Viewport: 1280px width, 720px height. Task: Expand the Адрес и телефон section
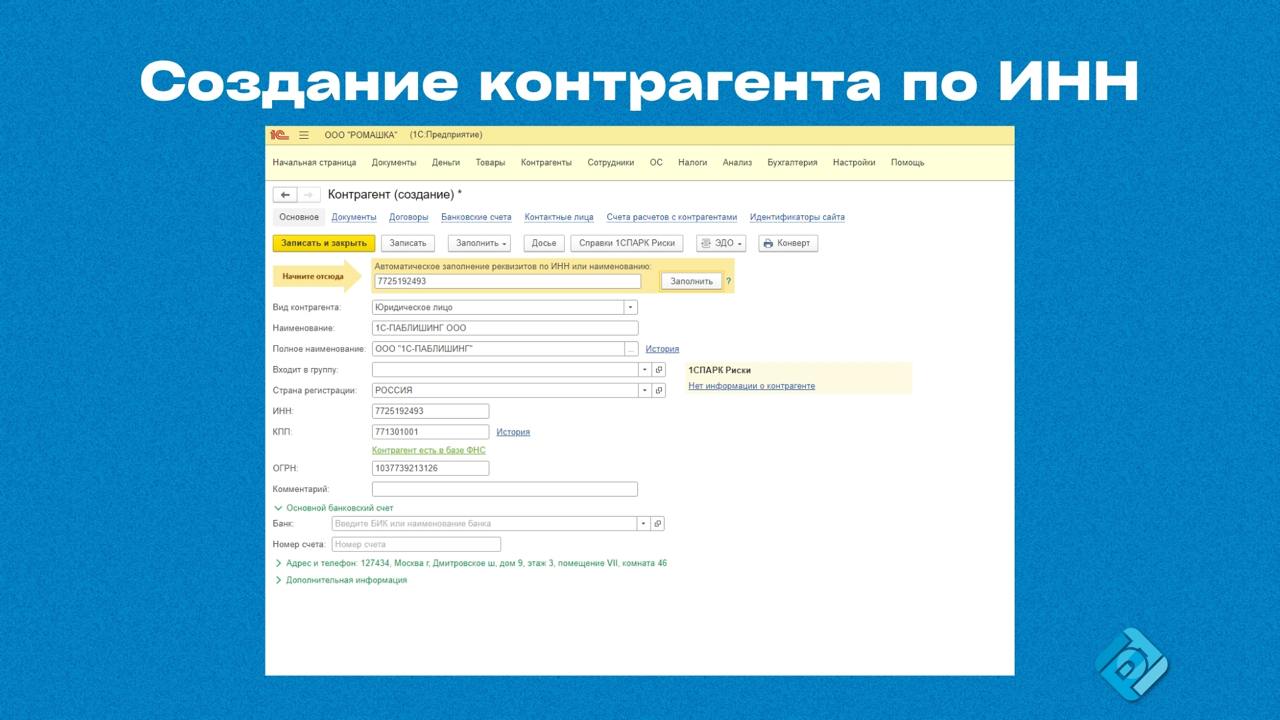[x=471, y=563]
